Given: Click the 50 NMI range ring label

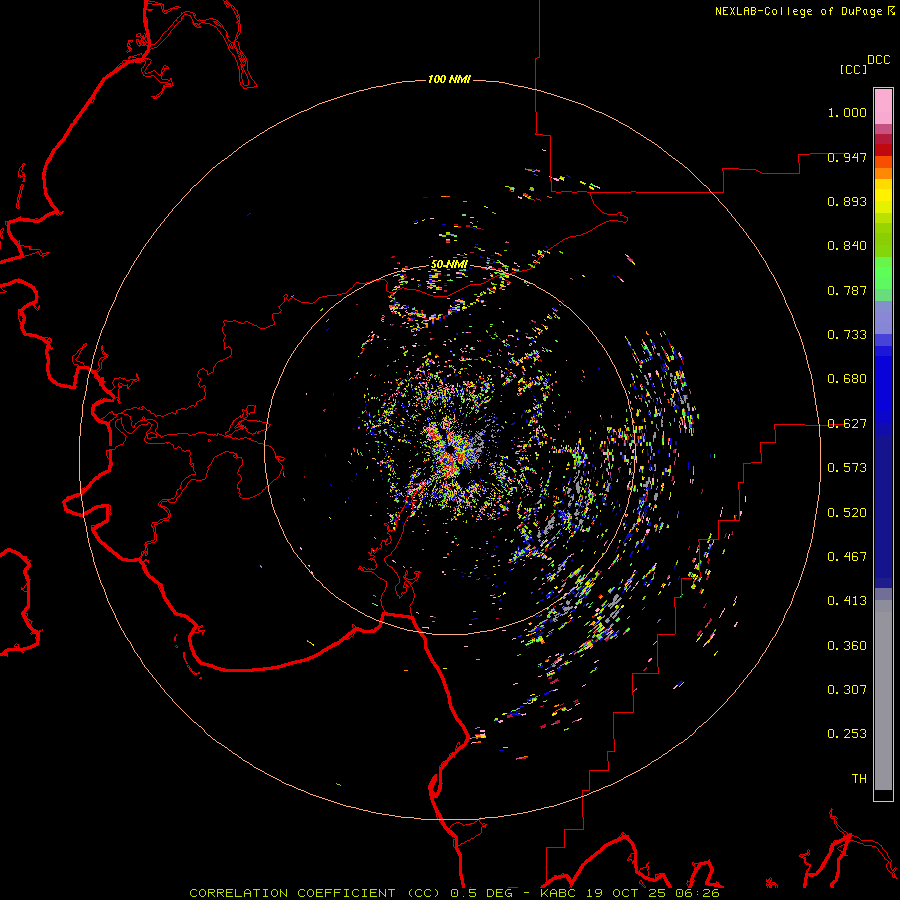Looking at the screenshot, I should (449, 265).
